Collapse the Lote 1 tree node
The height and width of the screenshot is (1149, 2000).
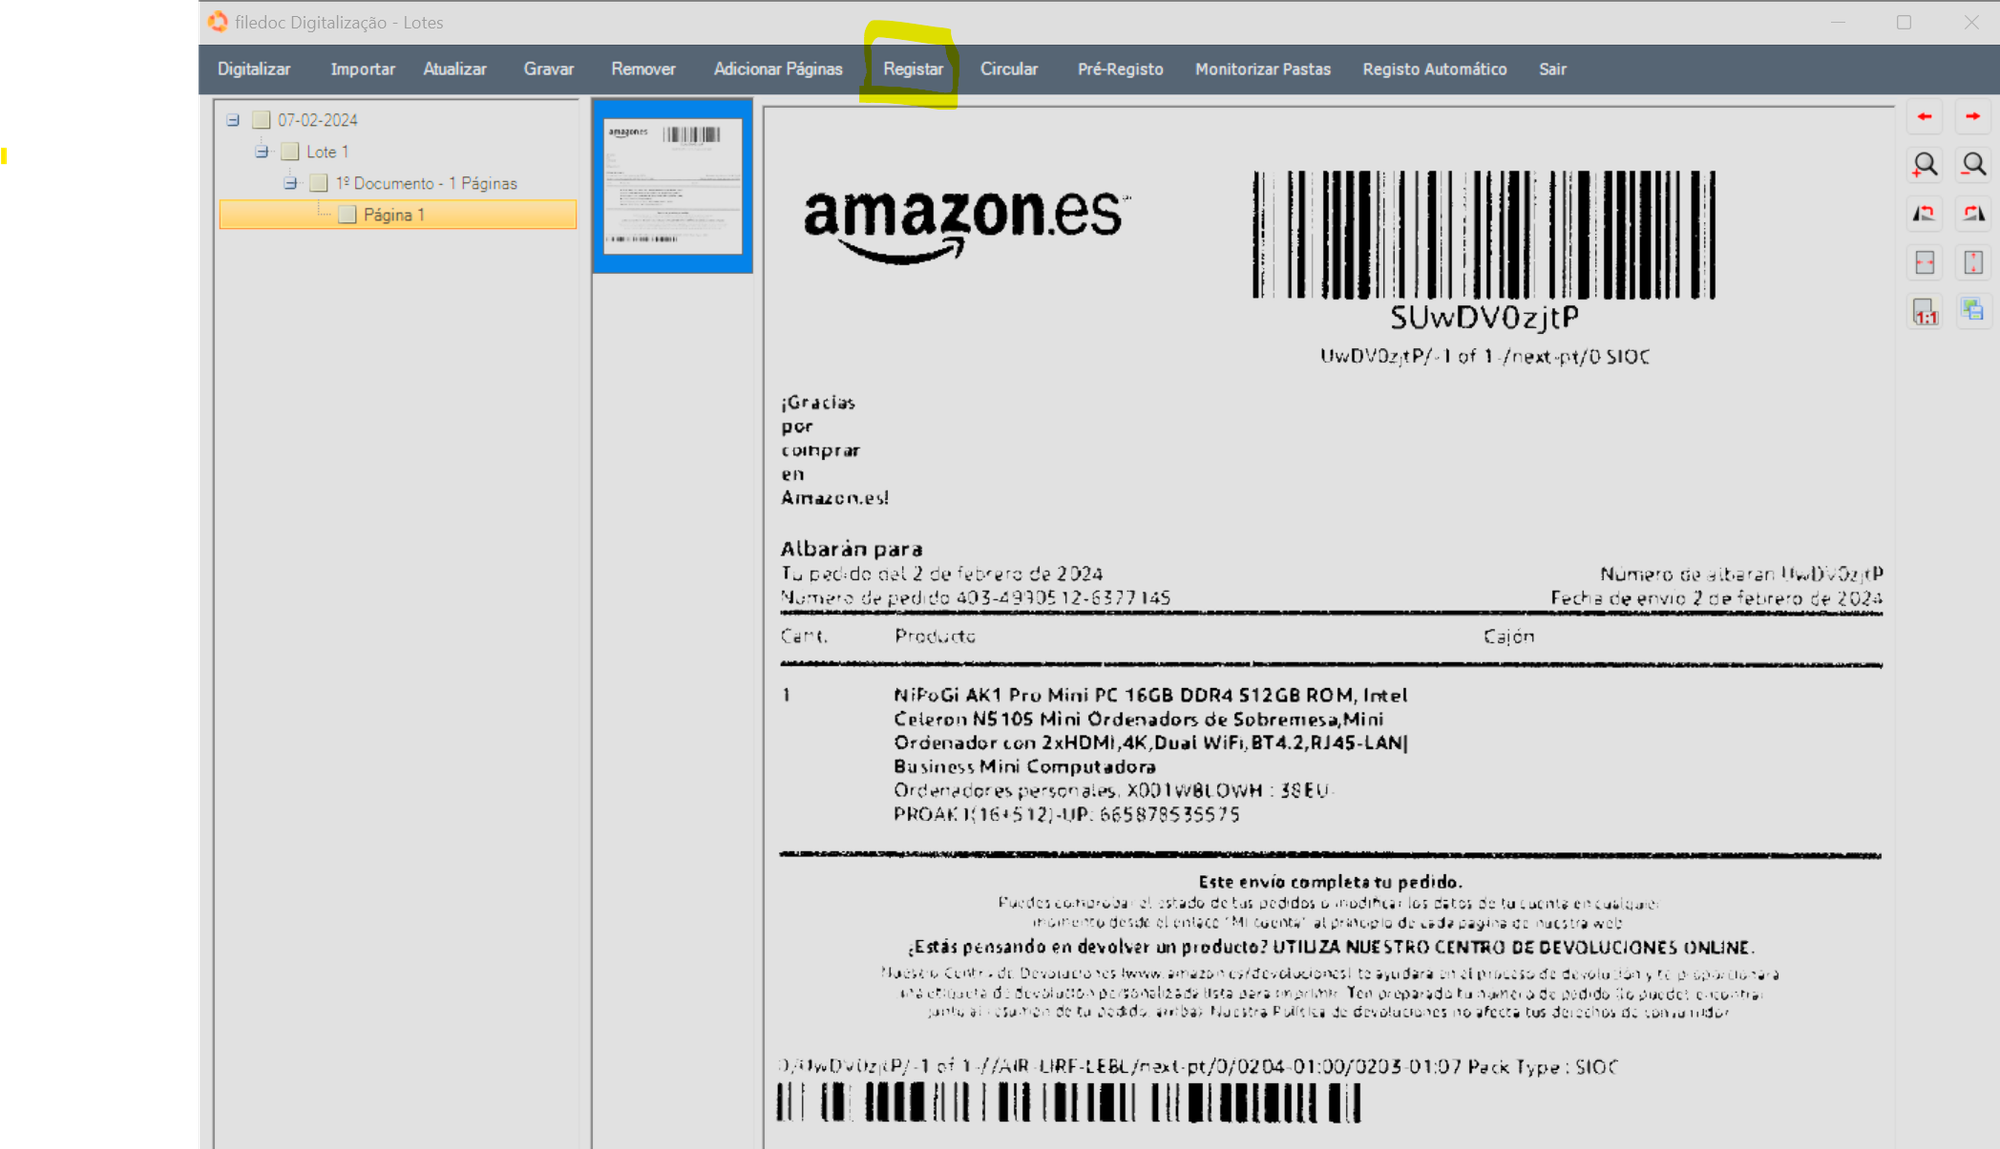(262, 152)
